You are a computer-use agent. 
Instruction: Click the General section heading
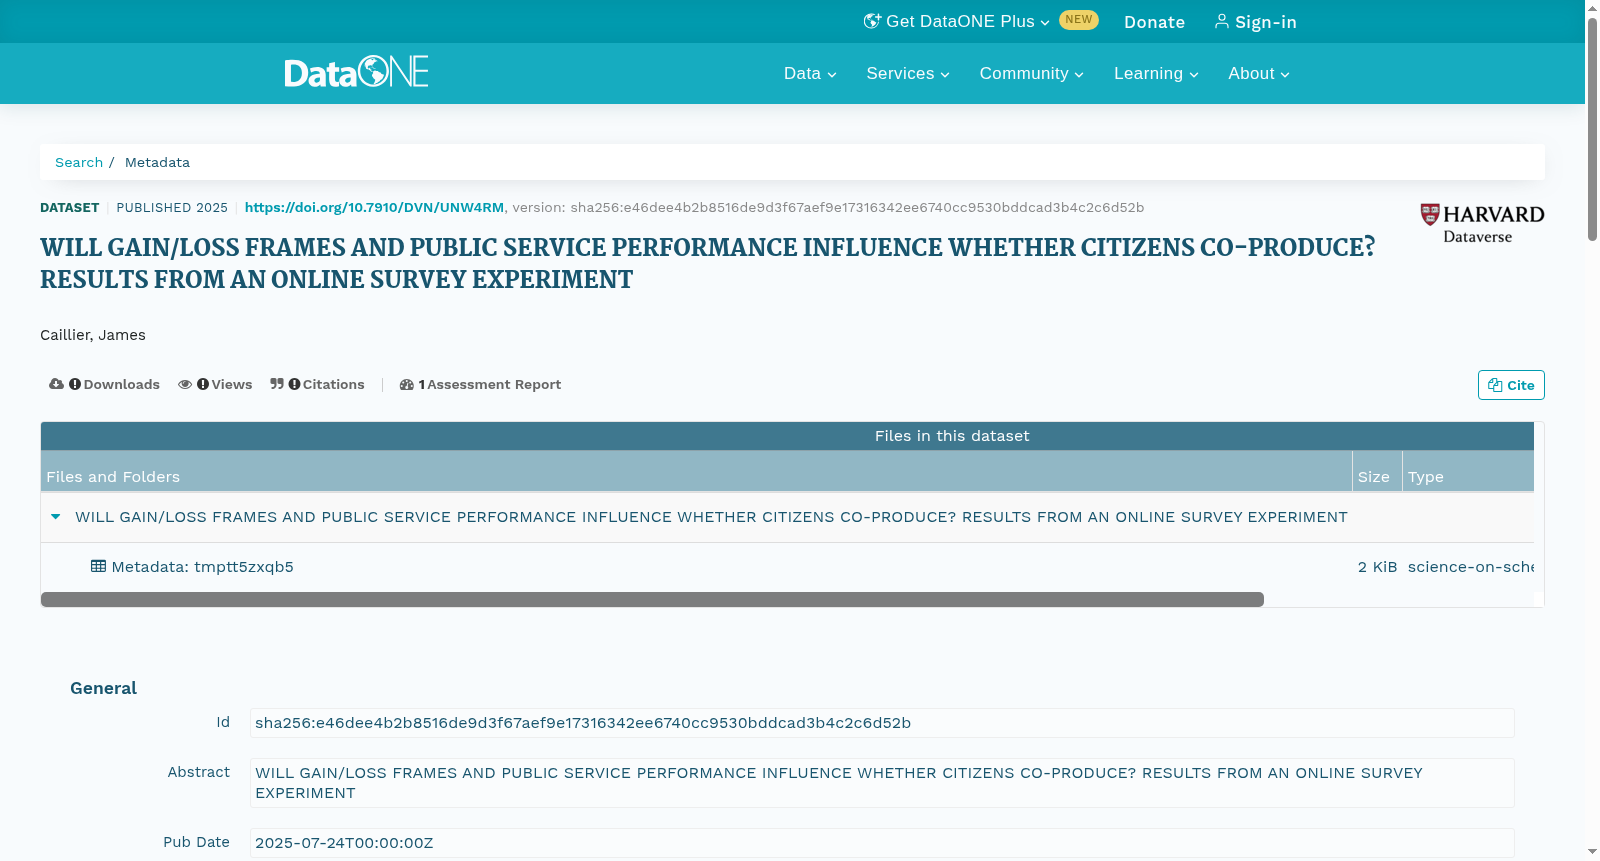(x=103, y=688)
